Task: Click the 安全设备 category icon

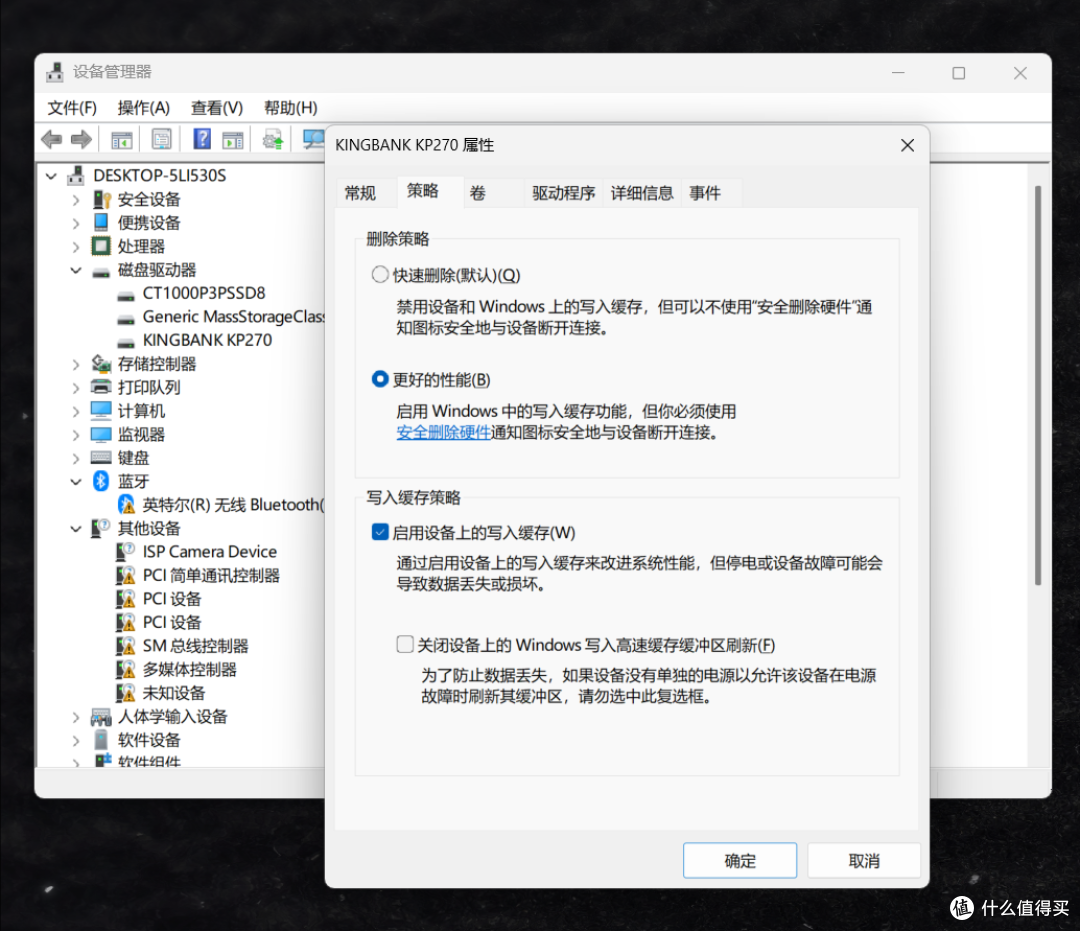Action: tap(101, 200)
